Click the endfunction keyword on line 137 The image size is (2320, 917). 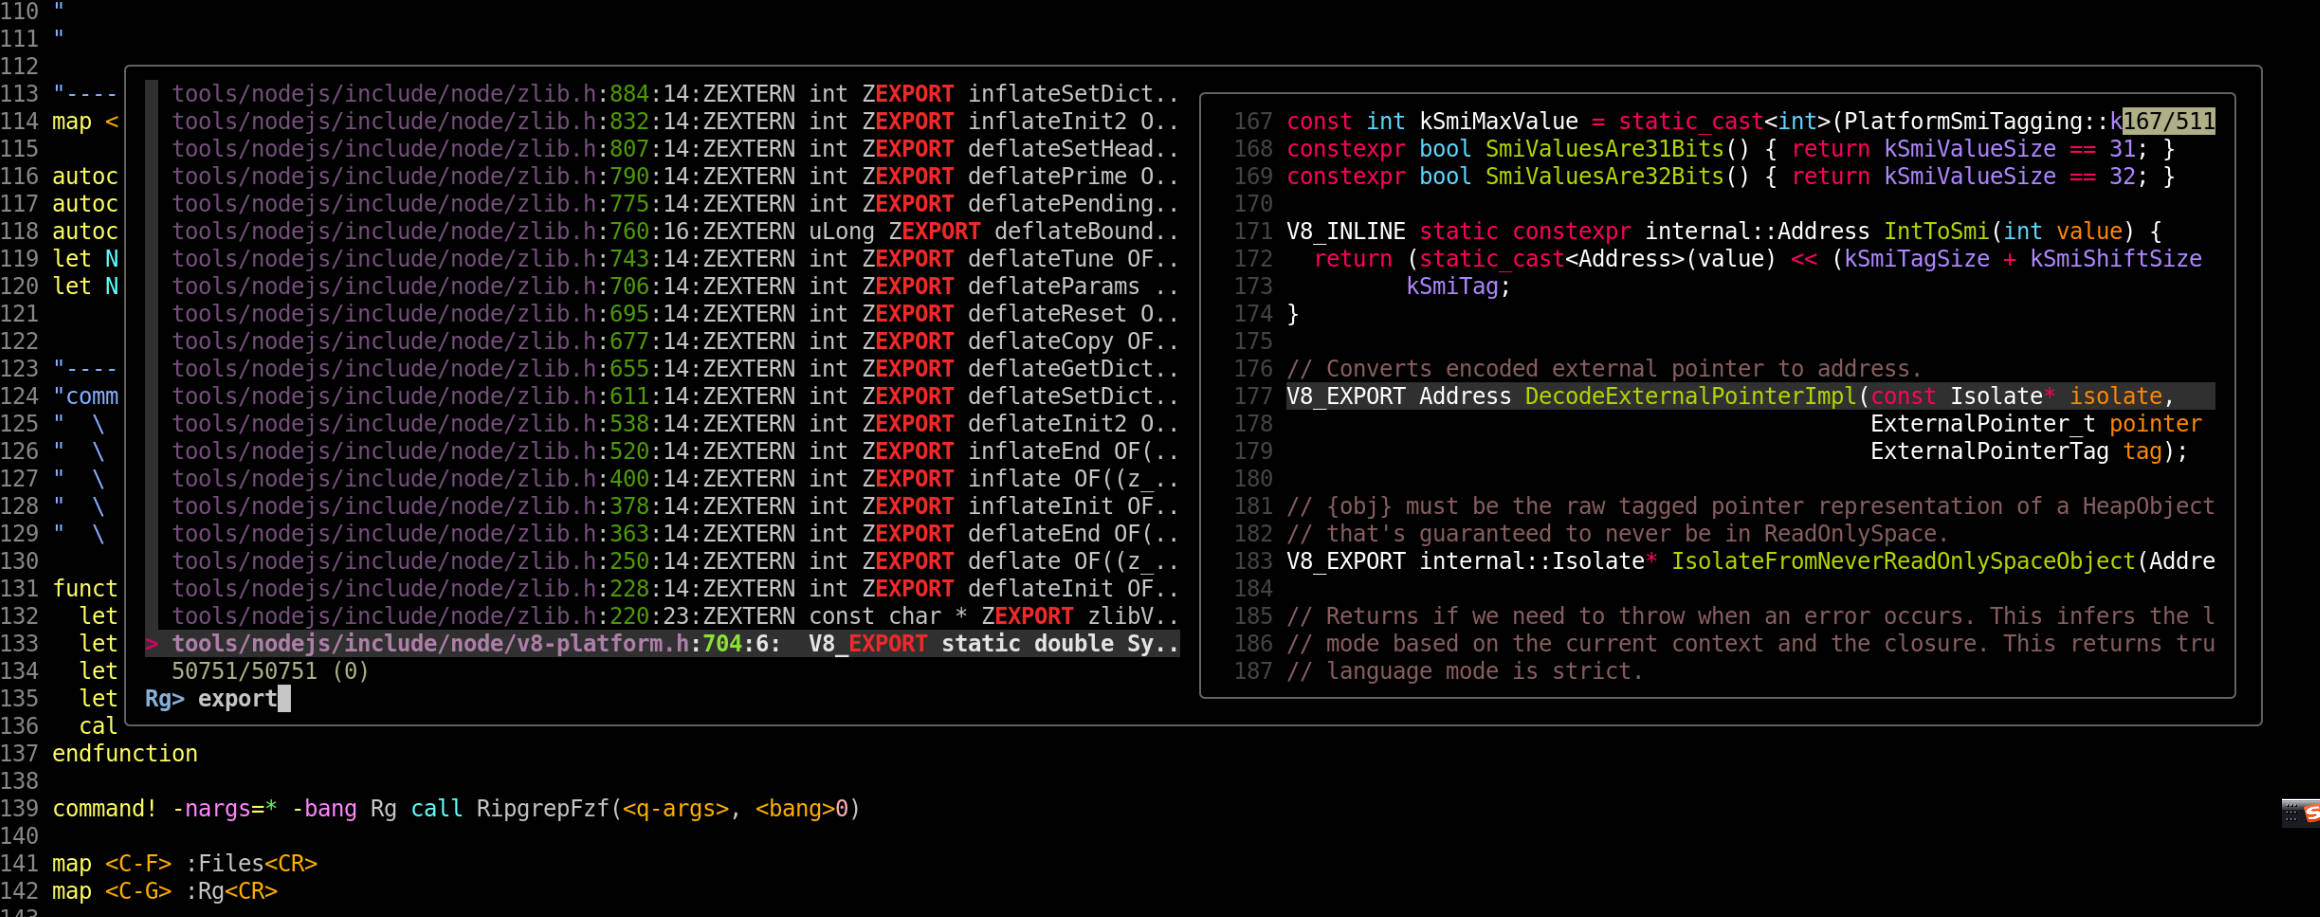click(x=124, y=753)
